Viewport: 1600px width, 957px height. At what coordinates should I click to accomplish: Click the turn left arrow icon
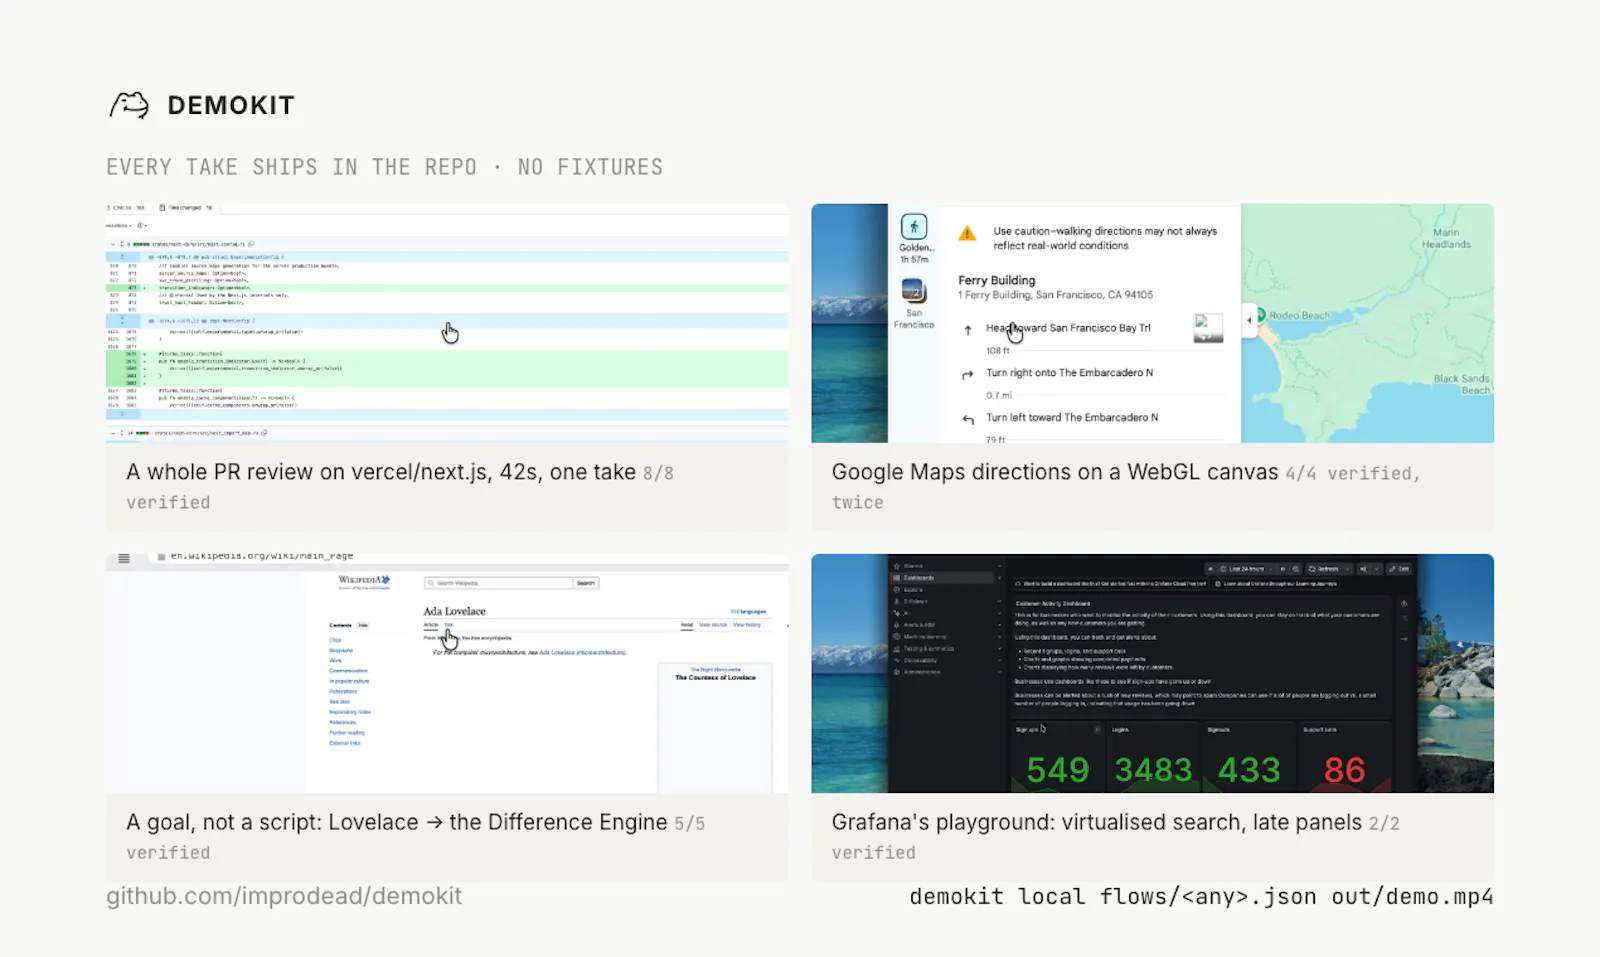click(967, 420)
